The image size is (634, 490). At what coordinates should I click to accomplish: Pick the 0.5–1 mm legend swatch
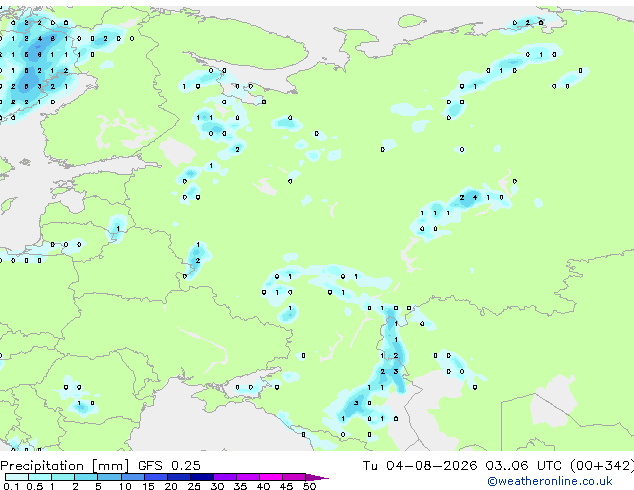40,477
